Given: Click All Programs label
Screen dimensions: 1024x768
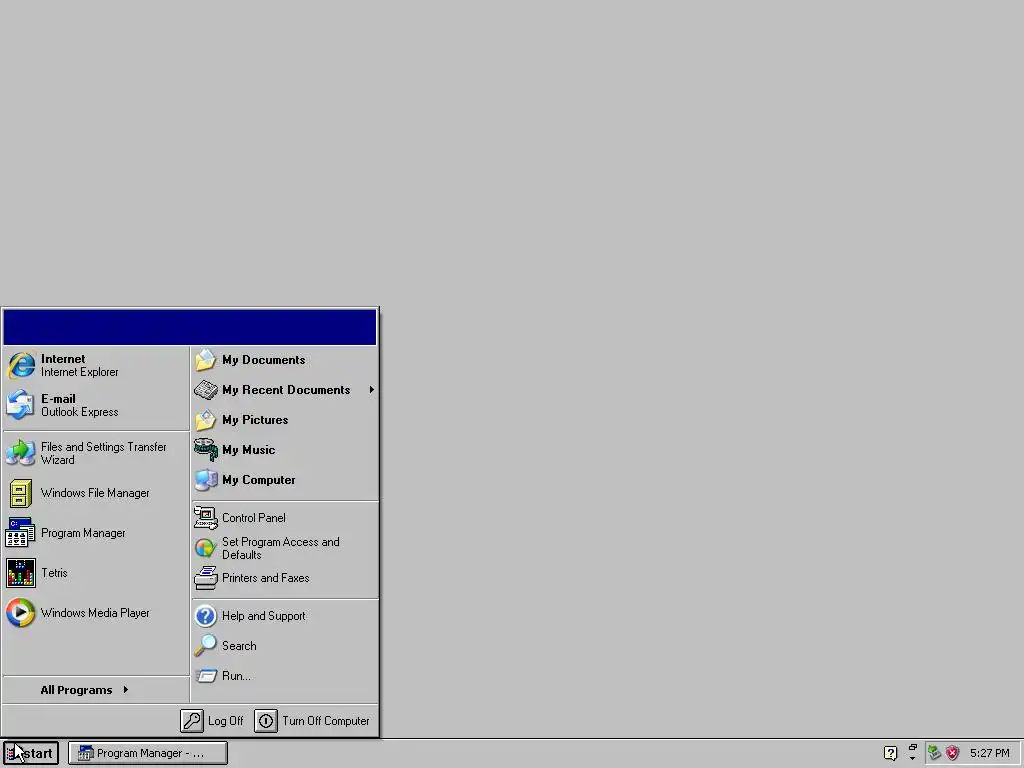Looking at the screenshot, I should point(76,690).
